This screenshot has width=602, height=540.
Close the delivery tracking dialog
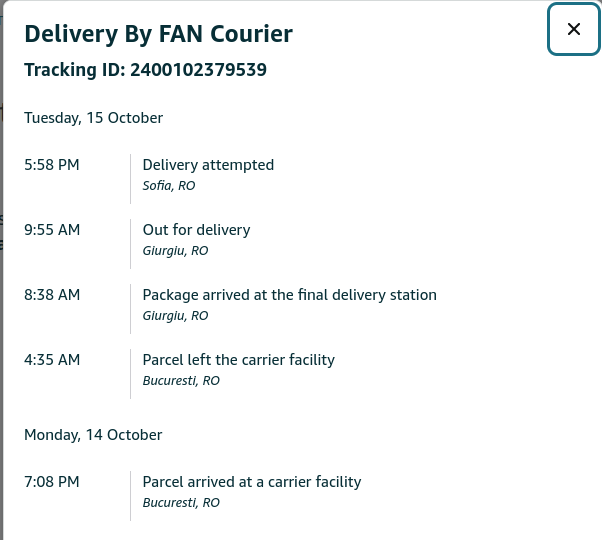pos(574,29)
